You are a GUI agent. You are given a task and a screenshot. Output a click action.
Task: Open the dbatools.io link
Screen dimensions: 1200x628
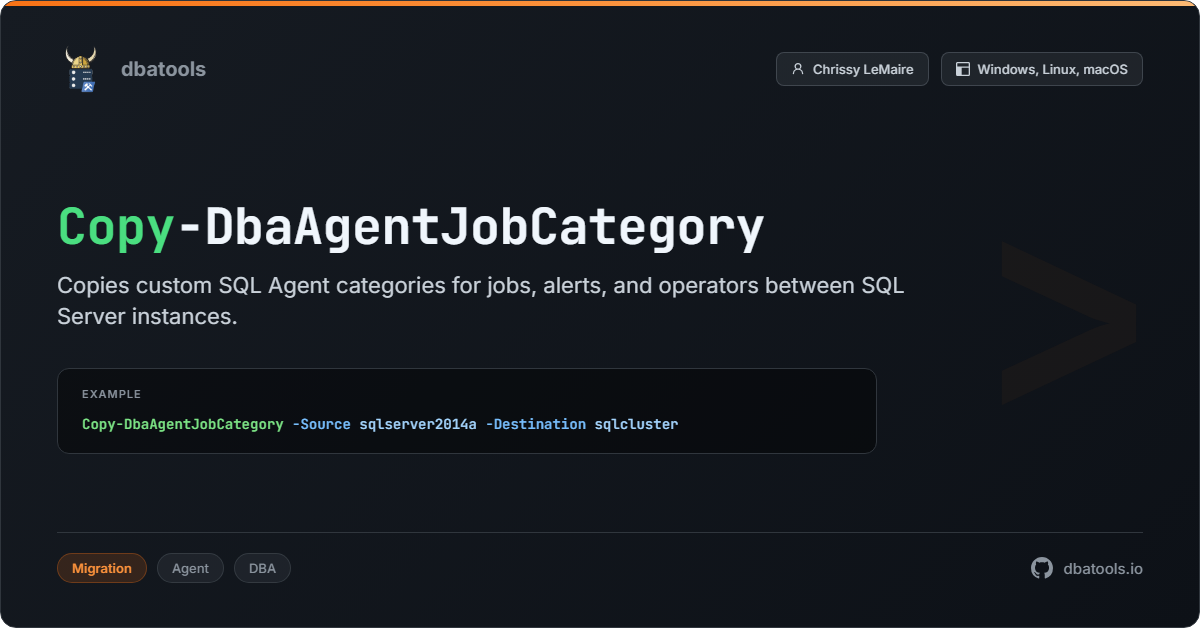pyautogui.click(x=1103, y=568)
